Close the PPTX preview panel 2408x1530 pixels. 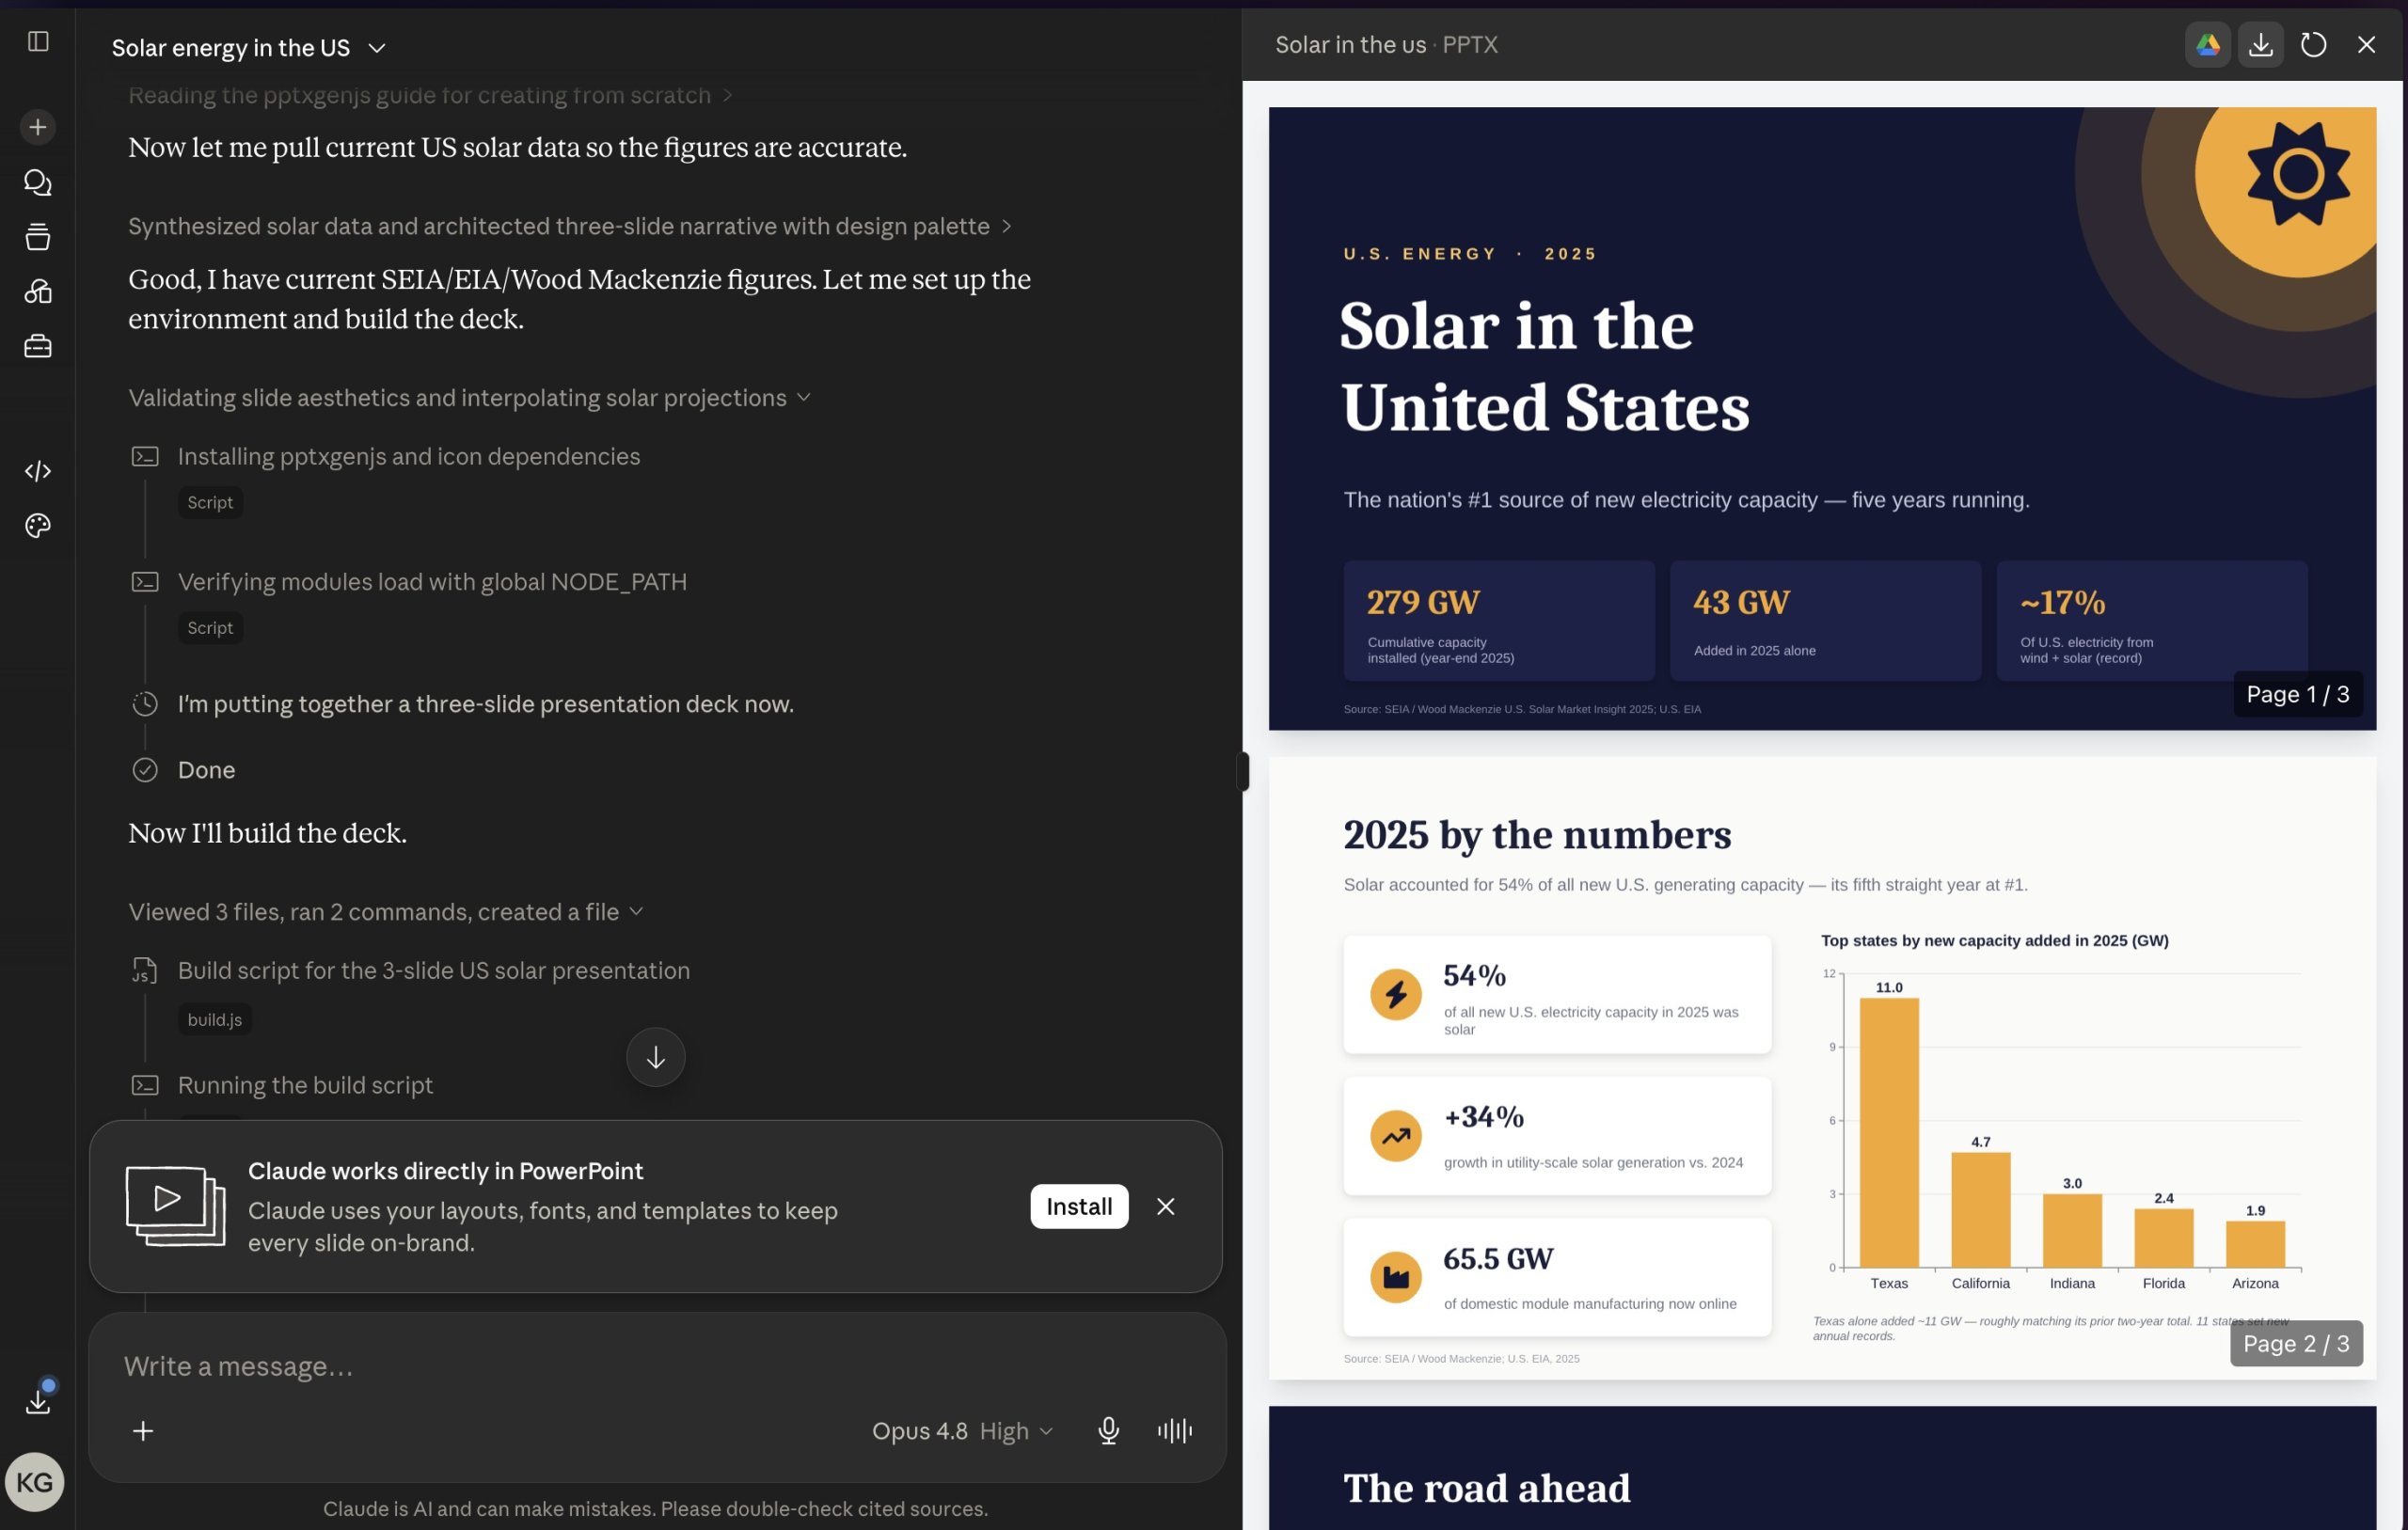click(2366, 45)
